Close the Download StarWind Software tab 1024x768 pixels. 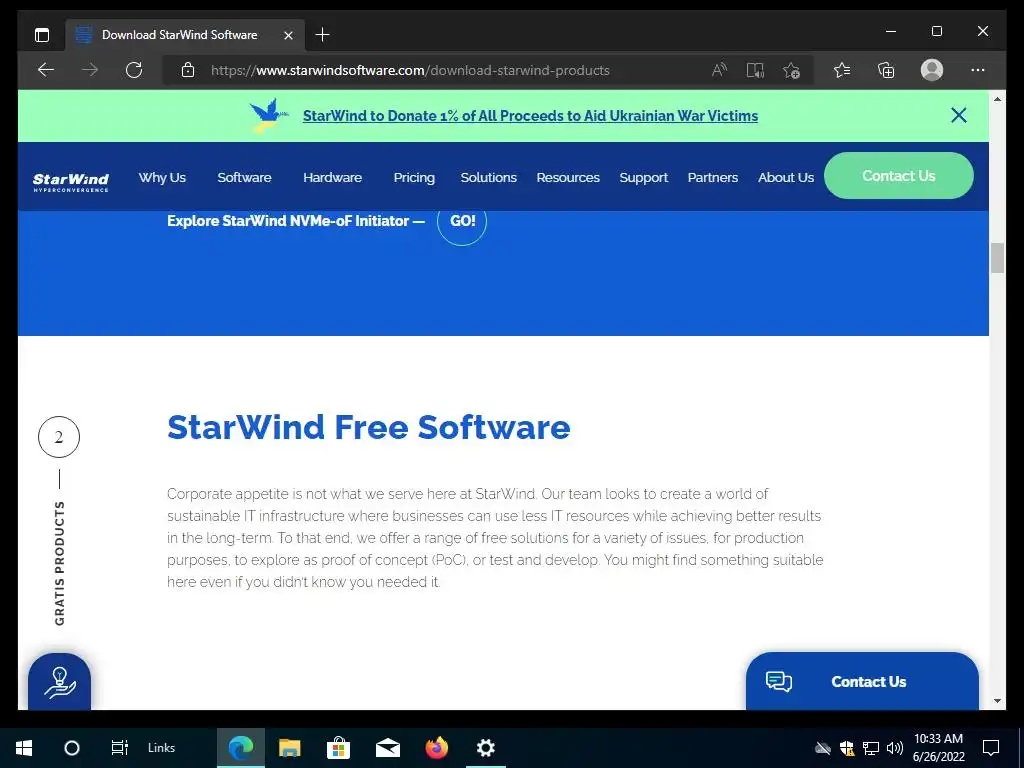click(x=288, y=35)
